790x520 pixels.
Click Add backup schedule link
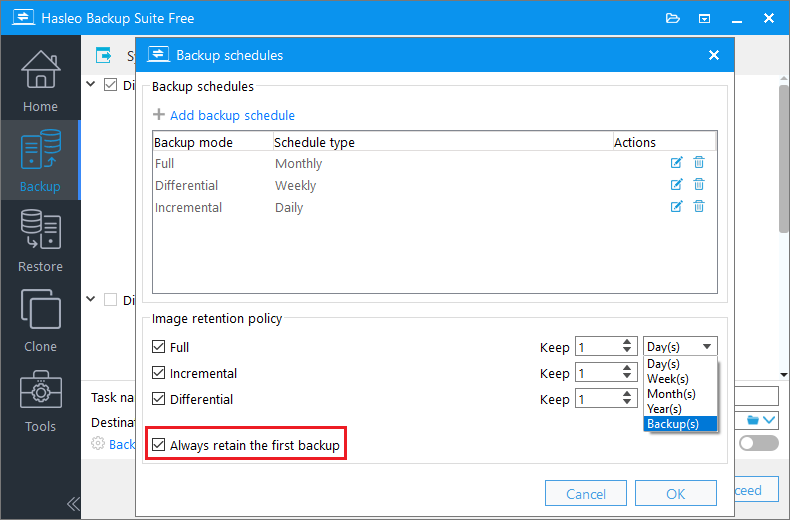click(x=232, y=115)
